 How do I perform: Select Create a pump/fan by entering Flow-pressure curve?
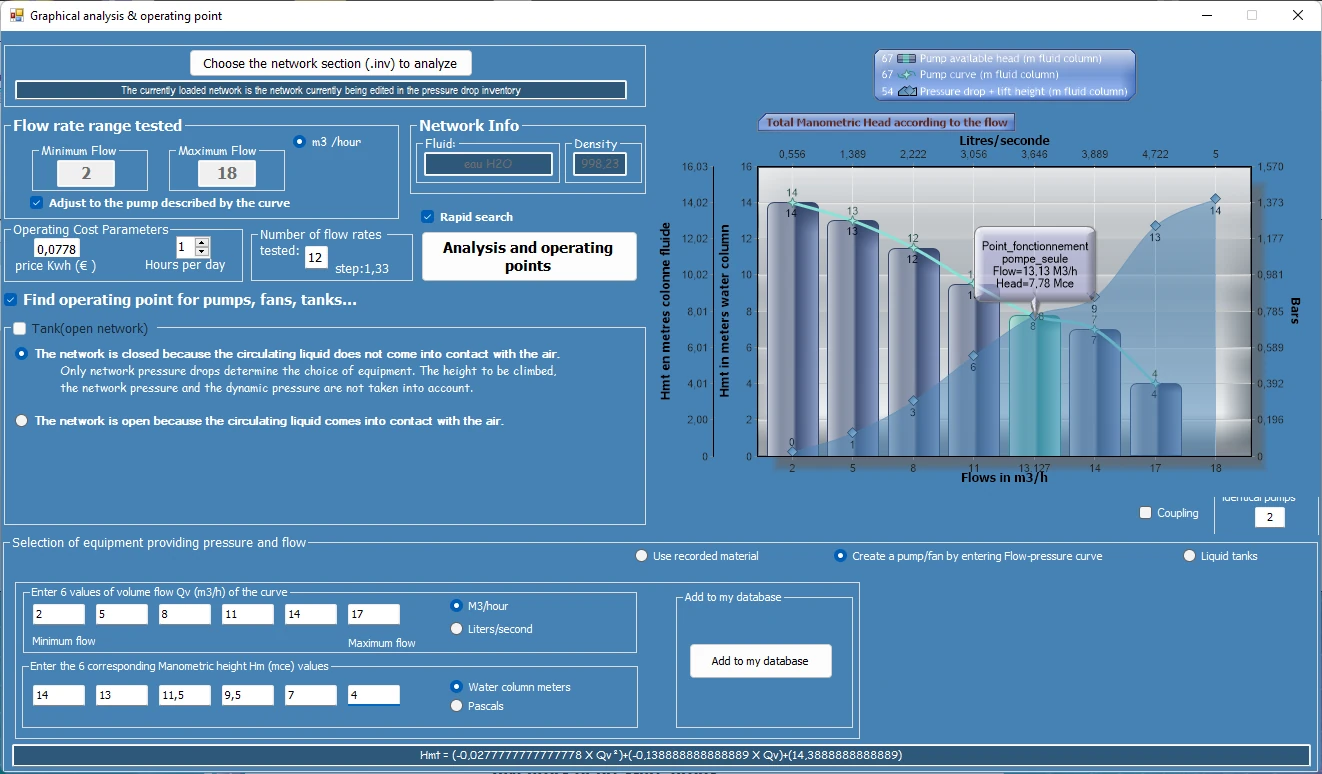click(841, 556)
